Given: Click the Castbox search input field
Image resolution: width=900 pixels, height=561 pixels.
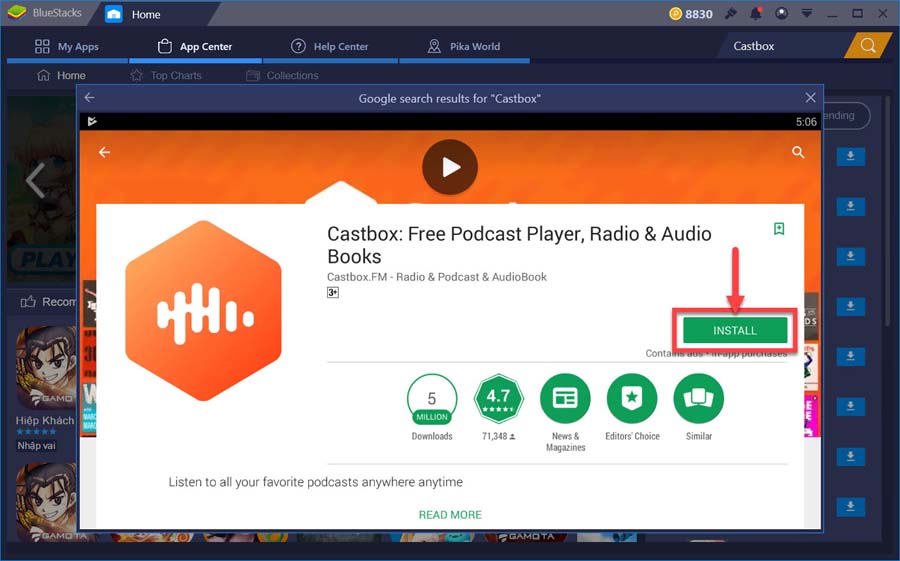Looking at the screenshot, I should pos(781,46).
